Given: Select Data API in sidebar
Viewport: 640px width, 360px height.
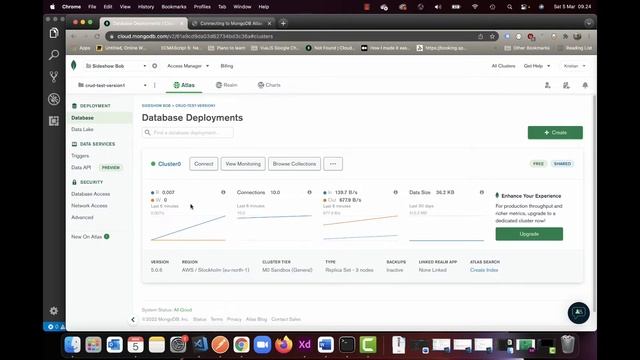Looking at the screenshot, I should point(81,168).
